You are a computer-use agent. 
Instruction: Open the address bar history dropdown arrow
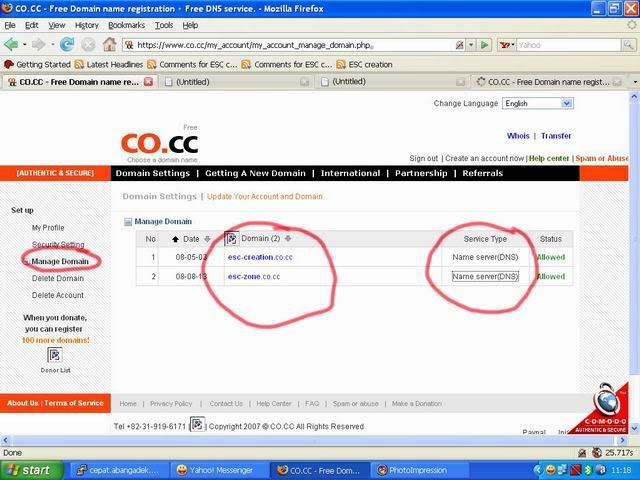(471, 45)
